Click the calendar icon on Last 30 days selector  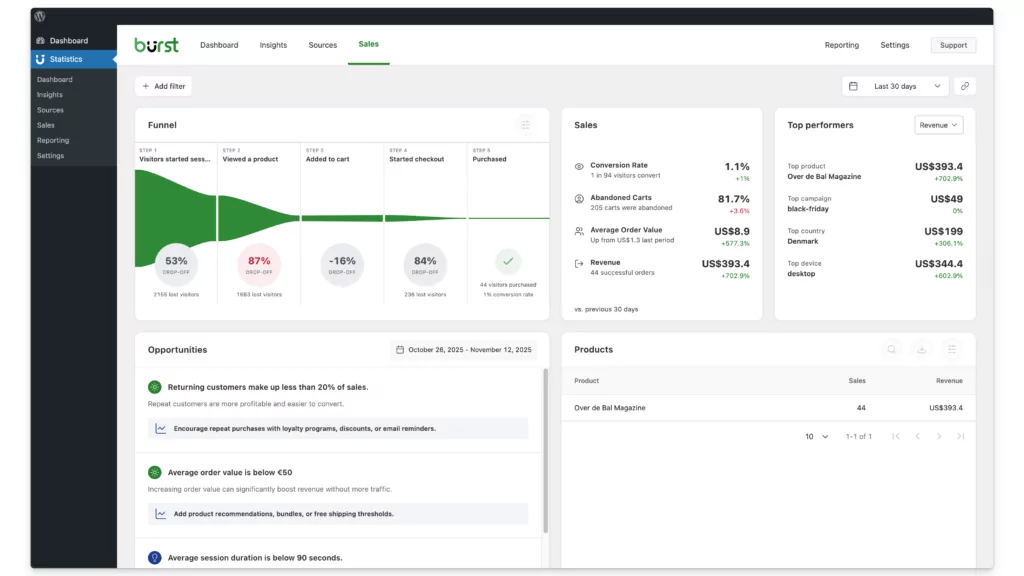pos(853,86)
